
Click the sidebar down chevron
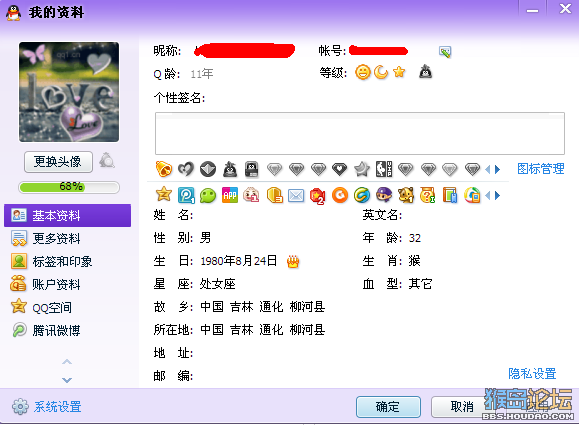[x=67, y=380]
